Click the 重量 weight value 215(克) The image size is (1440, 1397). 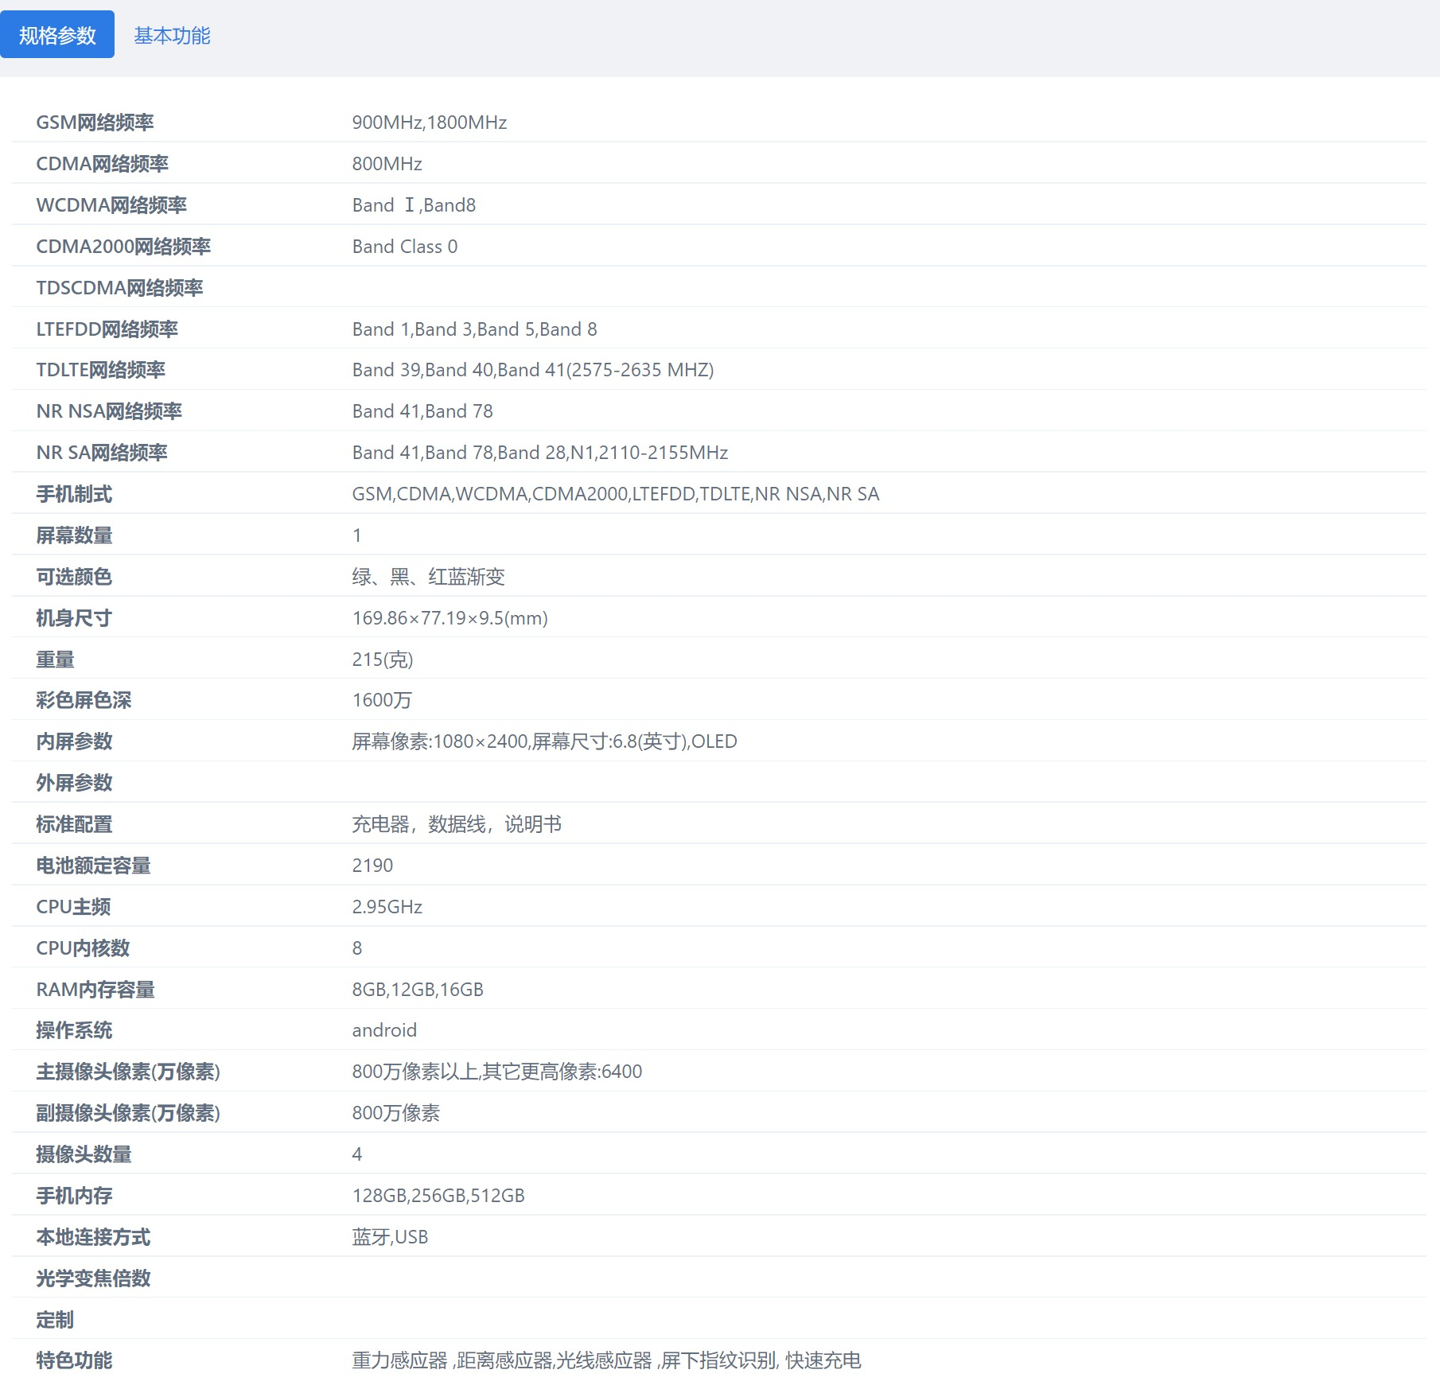(x=381, y=659)
